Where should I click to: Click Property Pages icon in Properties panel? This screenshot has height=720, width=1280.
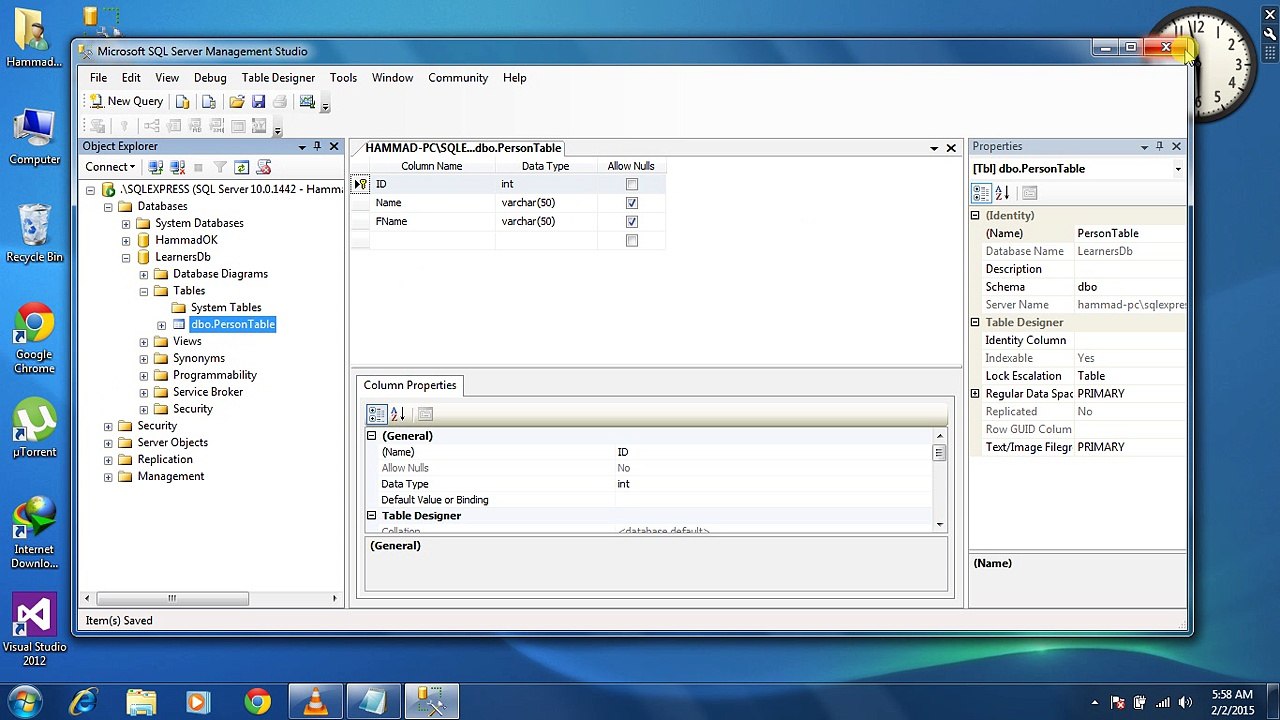[x=1030, y=193]
